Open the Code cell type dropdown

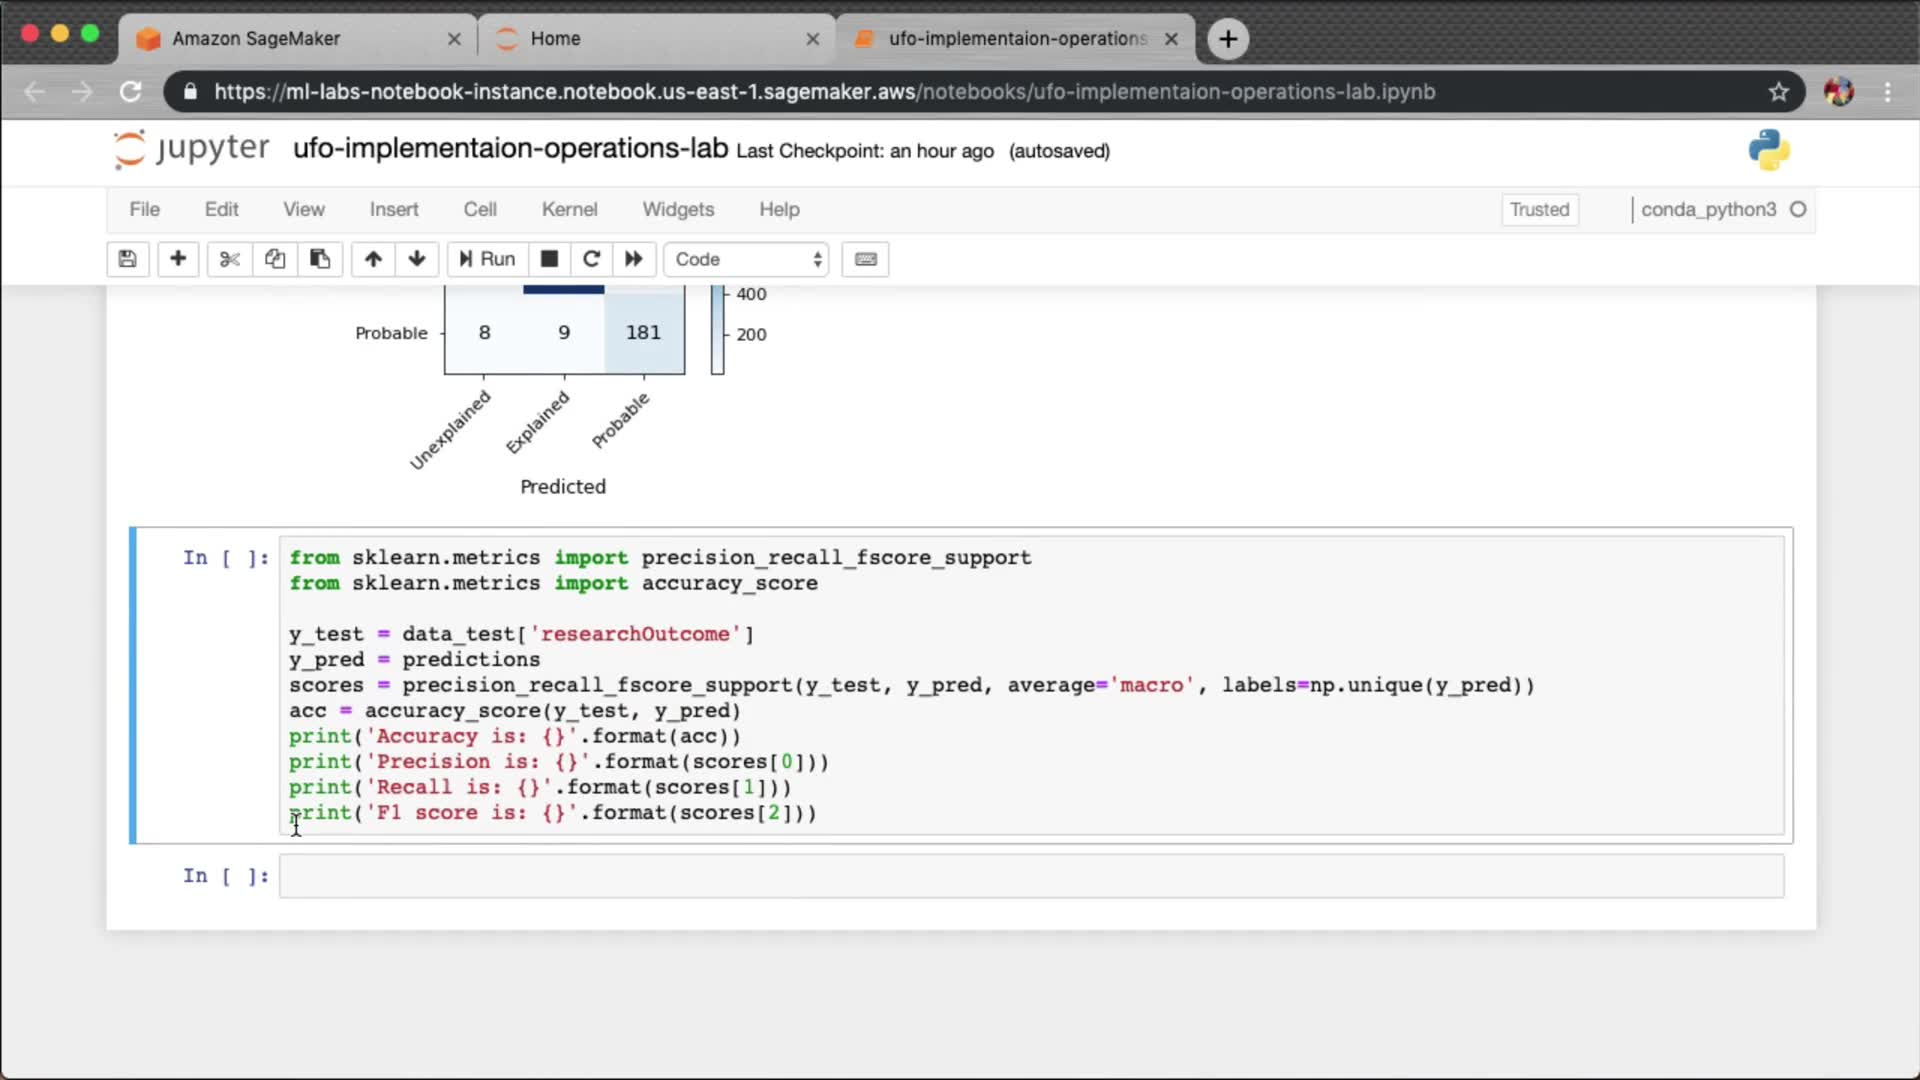pos(747,259)
